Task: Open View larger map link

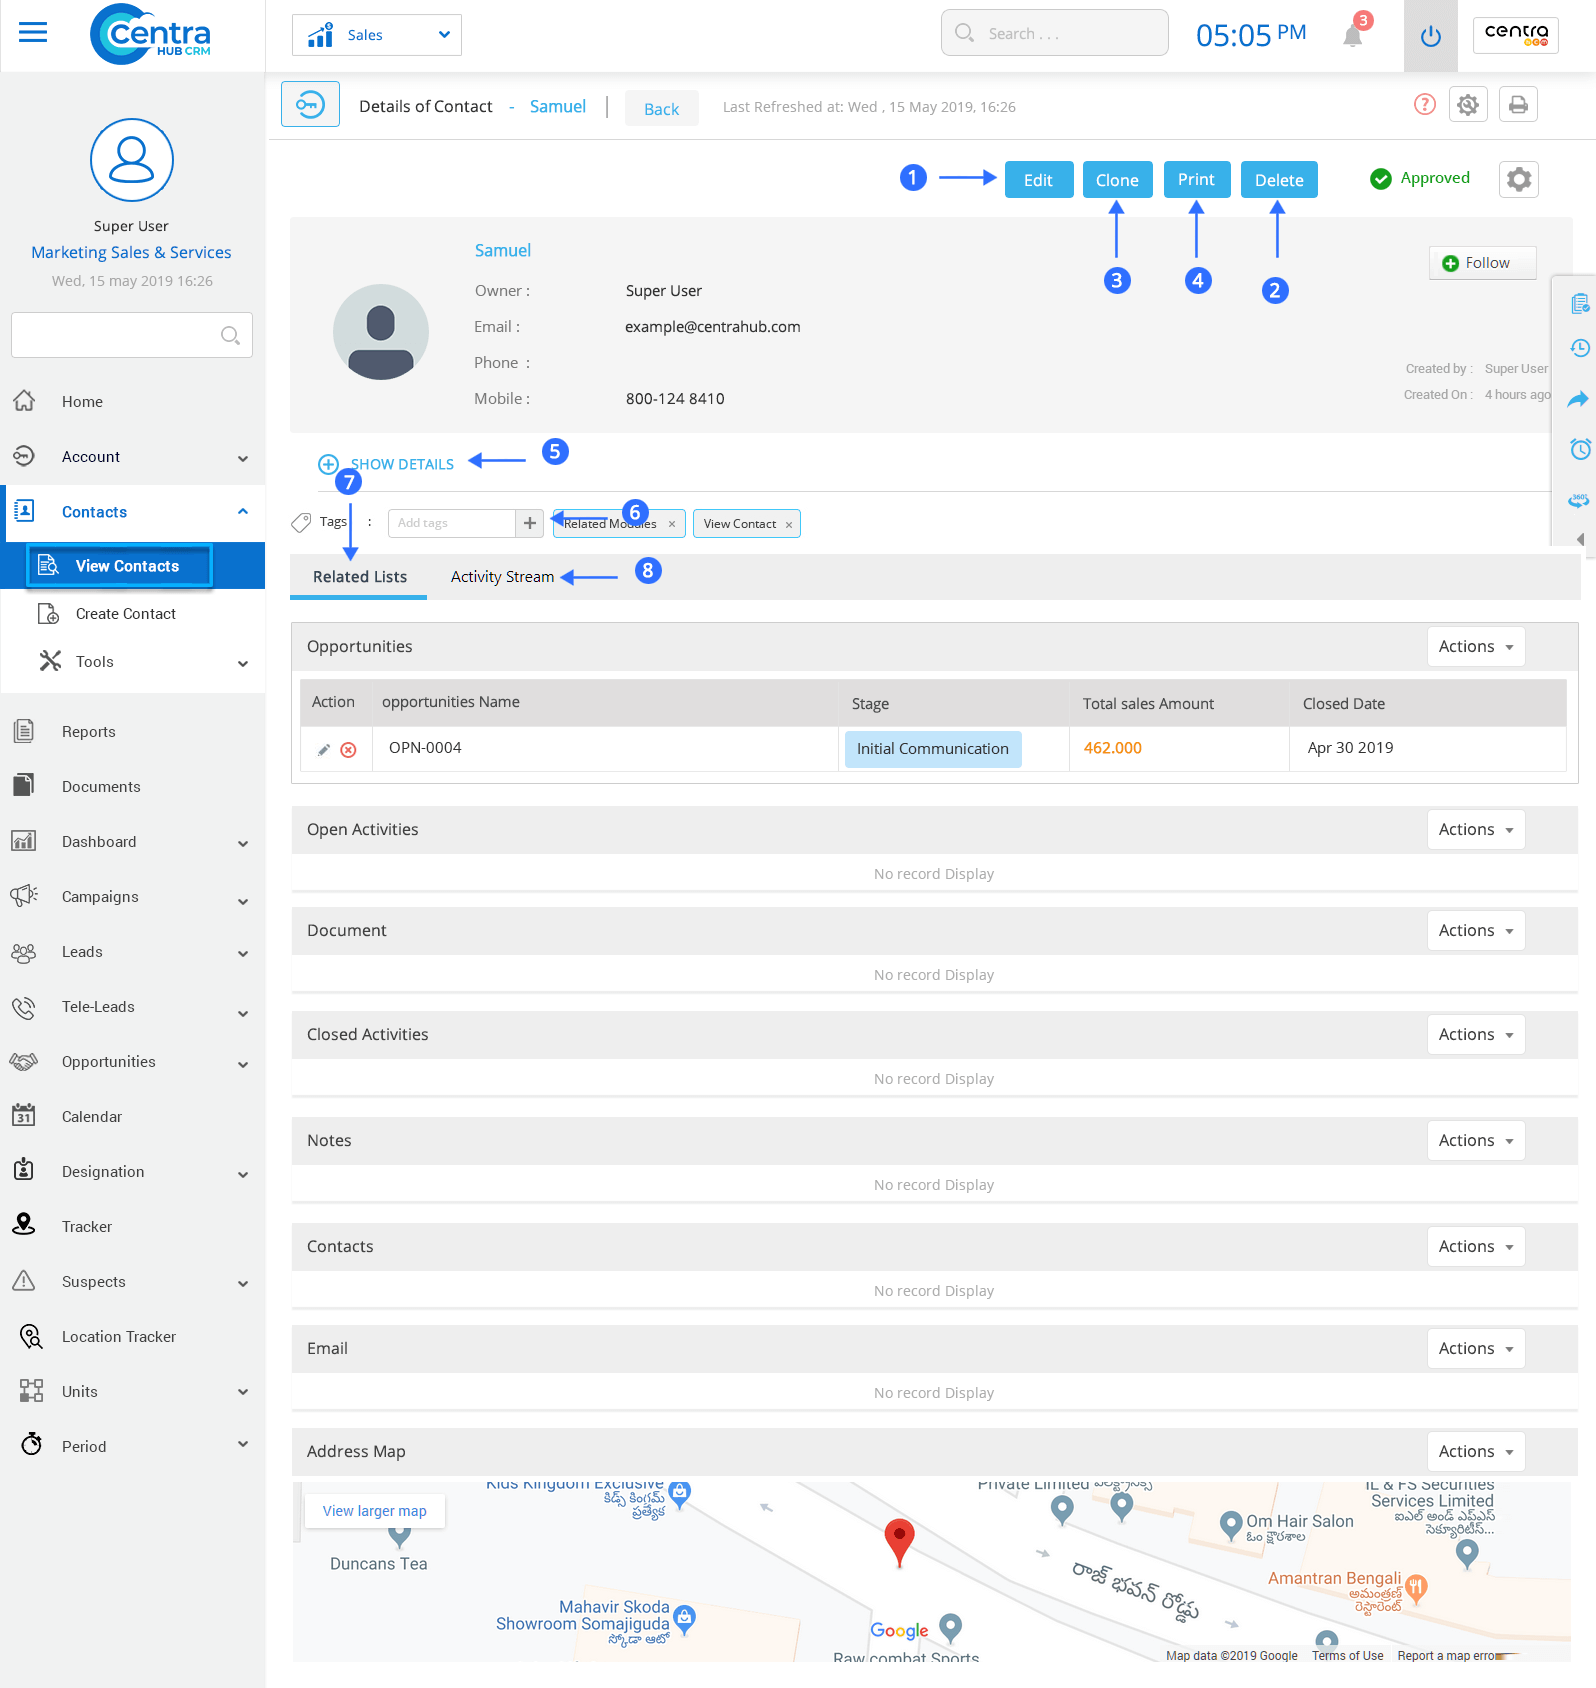Action: tap(374, 1511)
